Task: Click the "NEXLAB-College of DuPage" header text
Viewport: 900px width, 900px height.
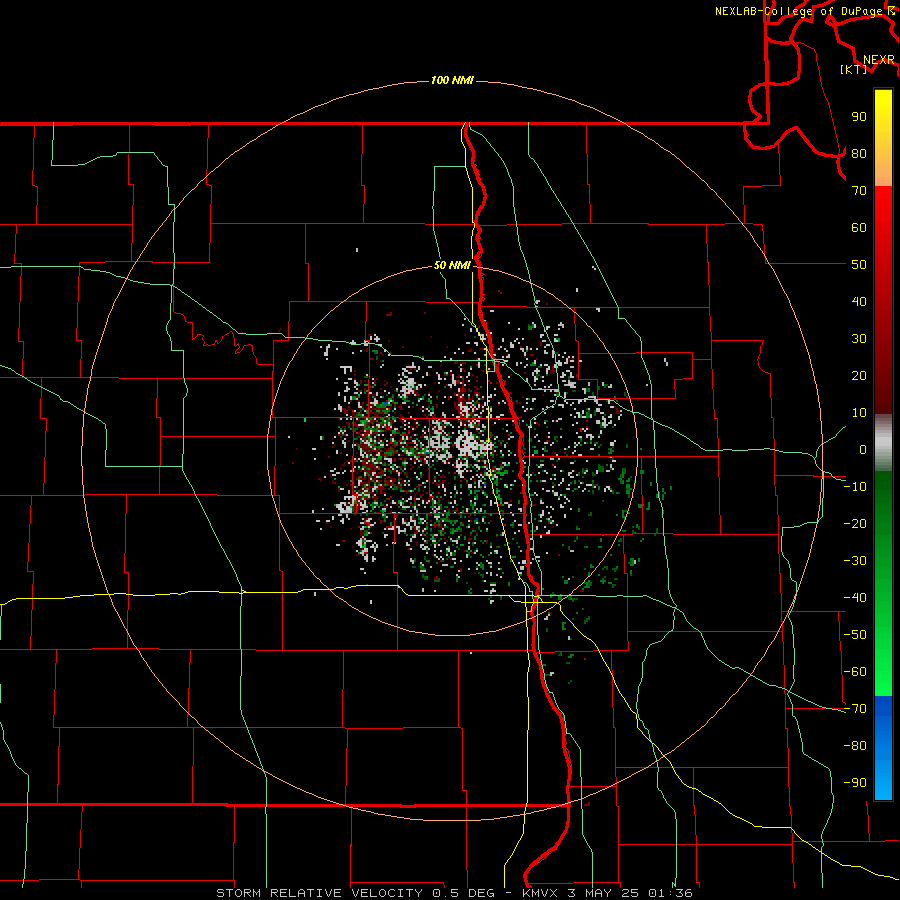Action: [x=798, y=11]
